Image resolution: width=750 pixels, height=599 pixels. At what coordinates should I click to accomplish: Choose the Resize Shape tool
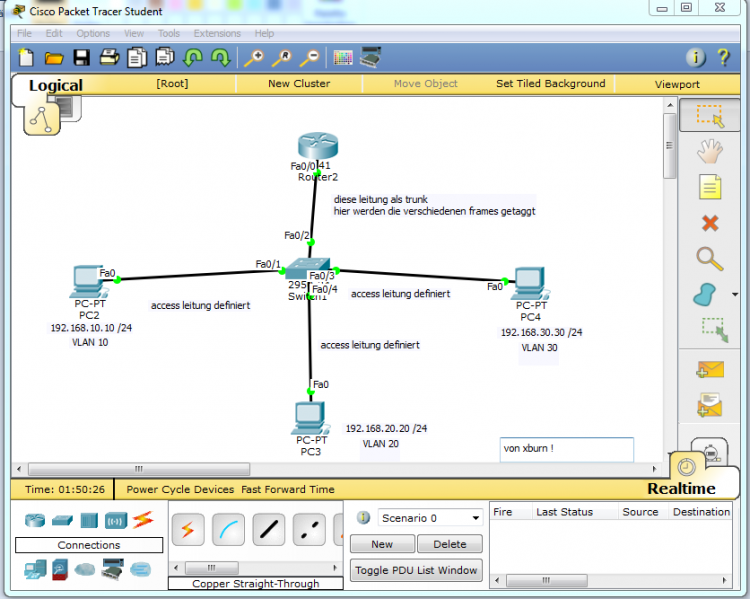715,330
